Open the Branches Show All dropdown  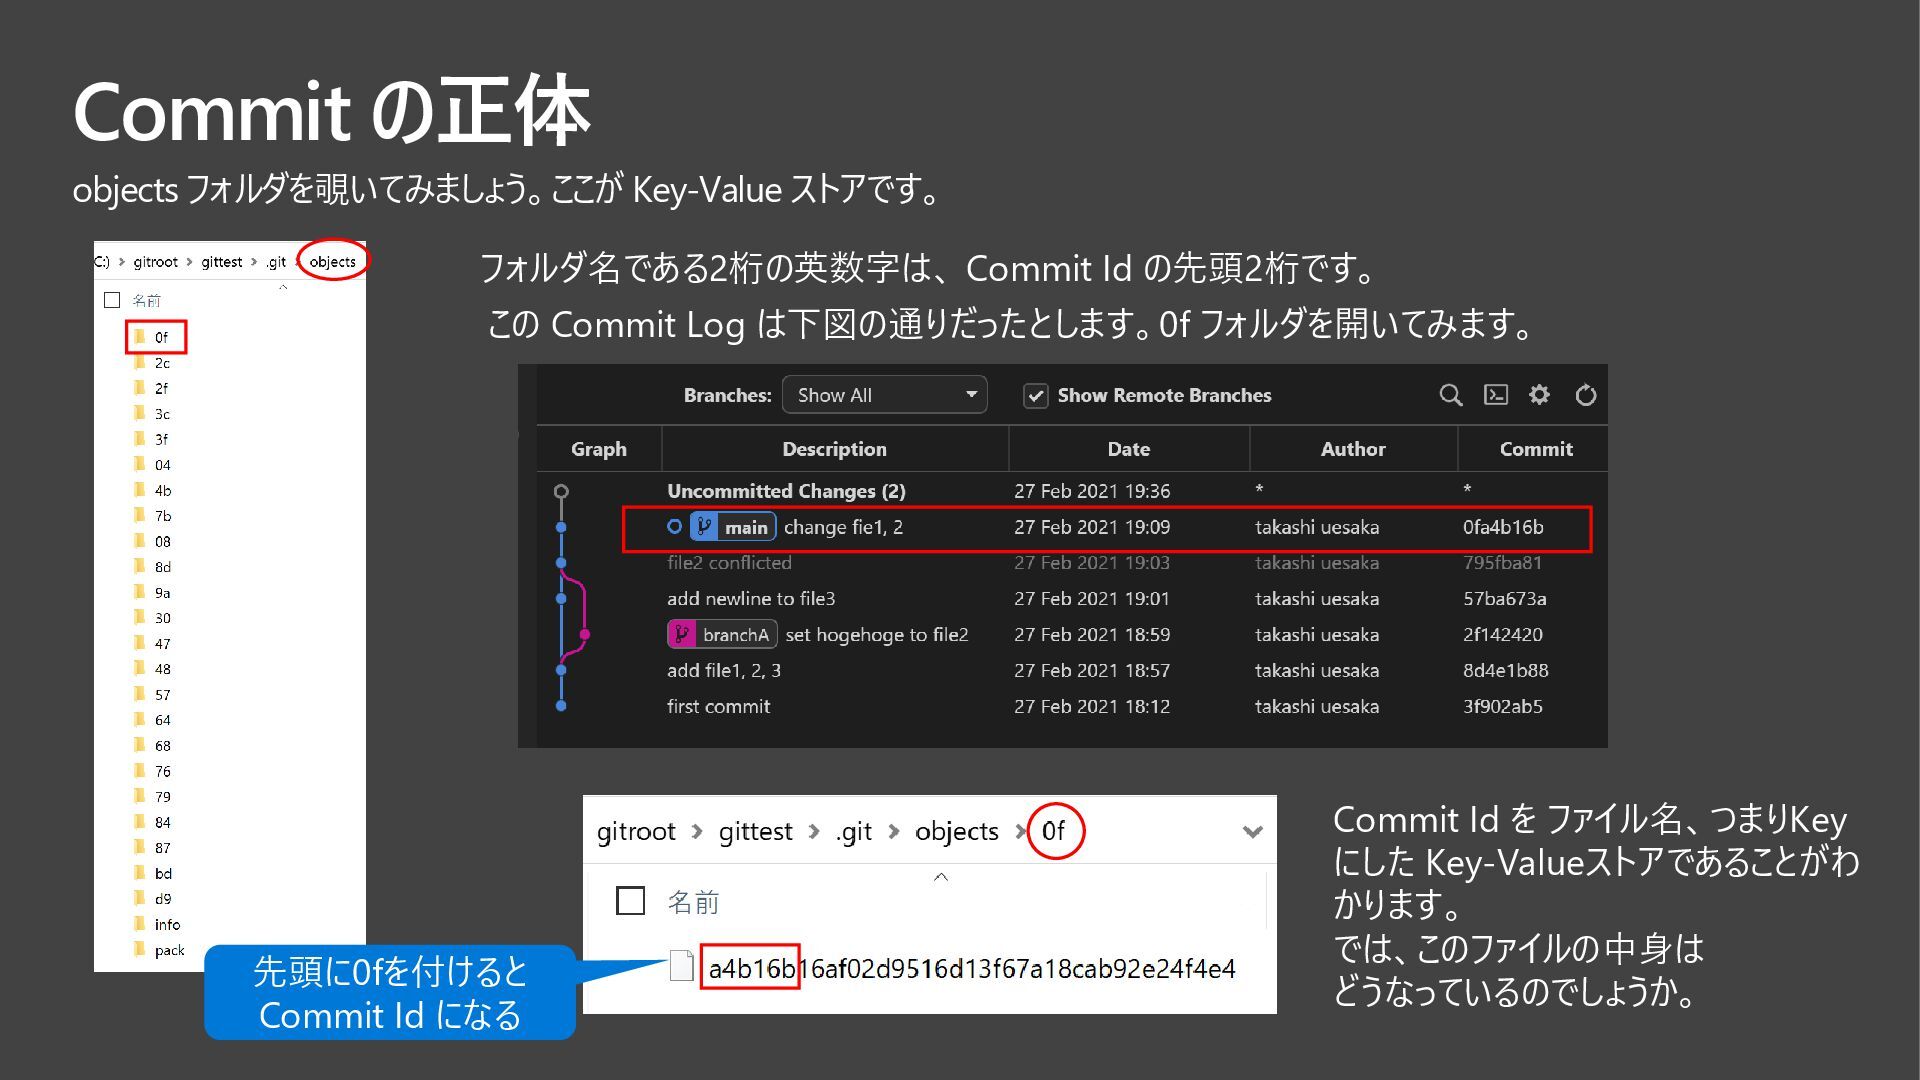pyautogui.click(x=884, y=395)
